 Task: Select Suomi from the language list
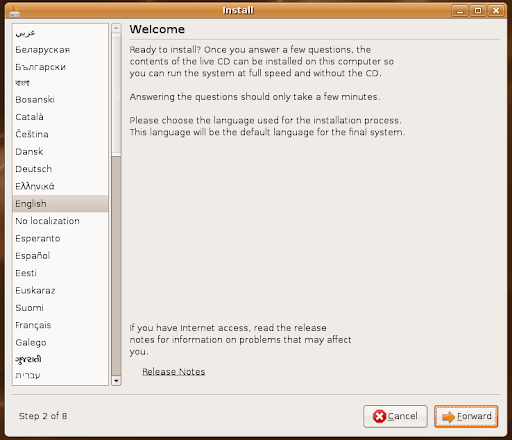pyautogui.click(x=60, y=308)
